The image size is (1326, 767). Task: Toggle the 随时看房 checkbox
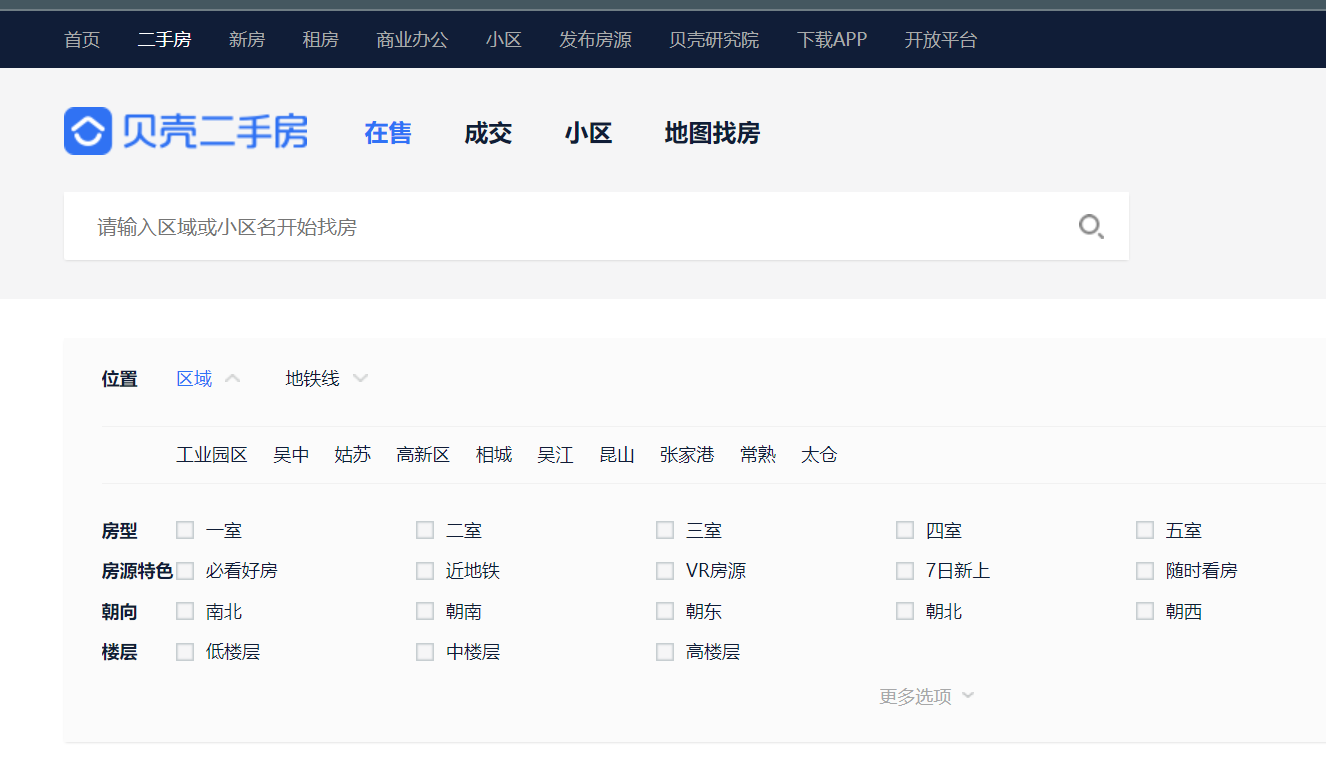pyautogui.click(x=1145, y=571)
